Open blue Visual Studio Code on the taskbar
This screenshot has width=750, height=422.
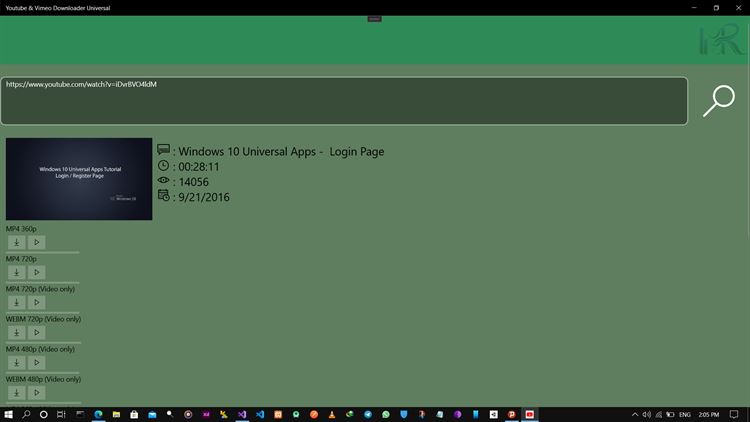pyautogui.click(x=260, y=414)
